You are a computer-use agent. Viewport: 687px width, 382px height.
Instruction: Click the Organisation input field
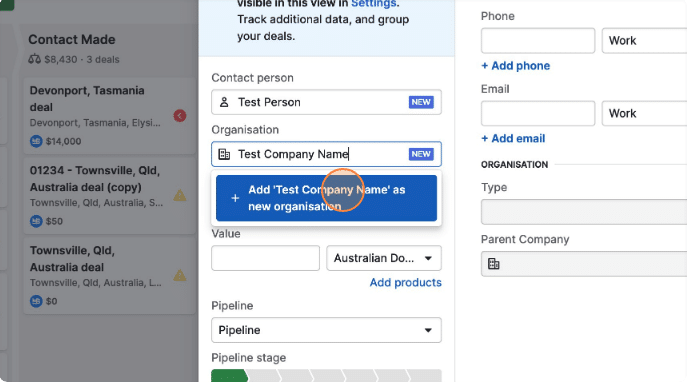click(x=326, y=154)
